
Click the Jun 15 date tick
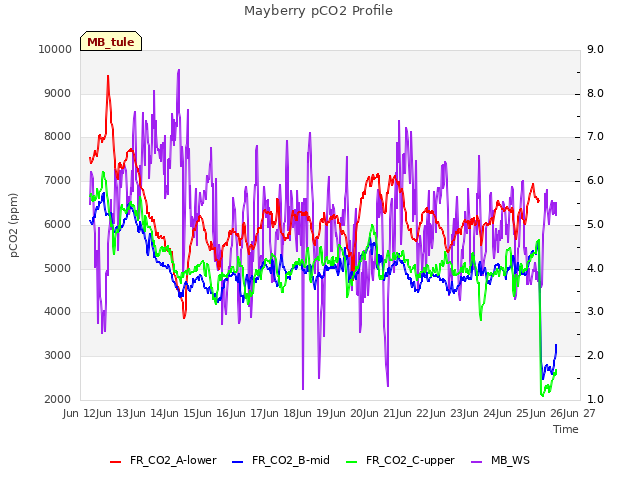(181, 413)
